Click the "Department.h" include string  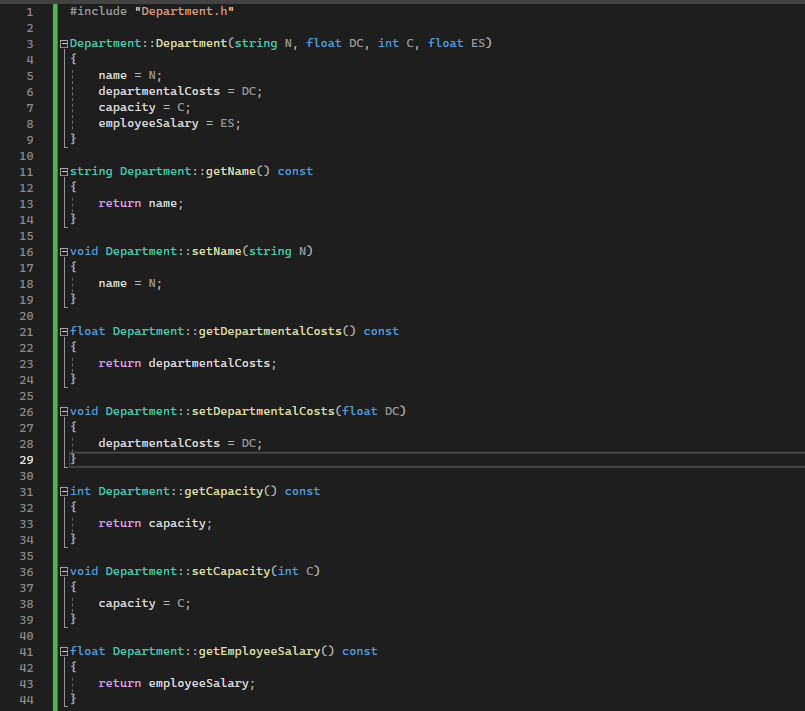pos(184,11)
